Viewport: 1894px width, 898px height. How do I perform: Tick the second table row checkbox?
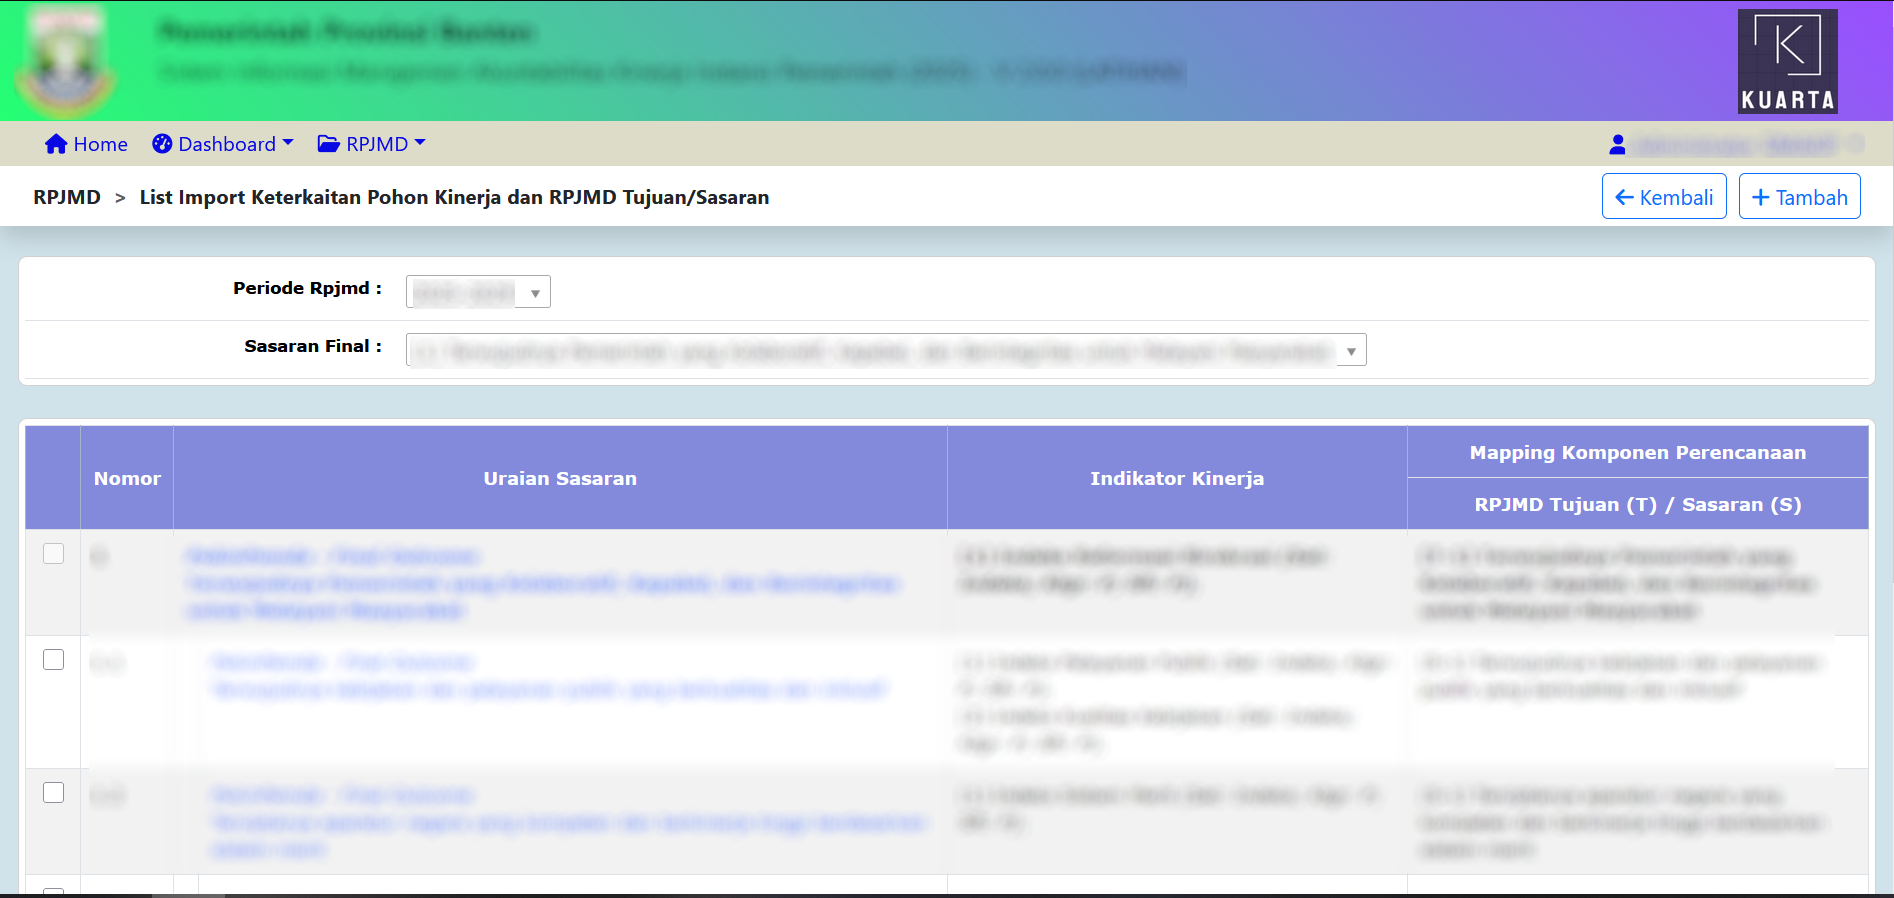click(x=54, y=660)
